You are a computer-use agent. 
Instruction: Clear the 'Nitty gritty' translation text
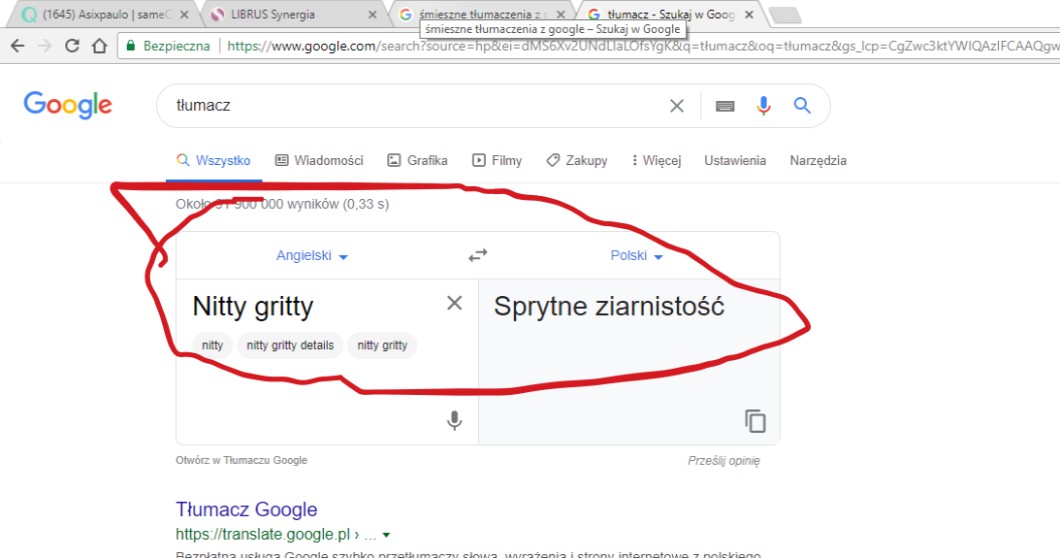[454, 303]
